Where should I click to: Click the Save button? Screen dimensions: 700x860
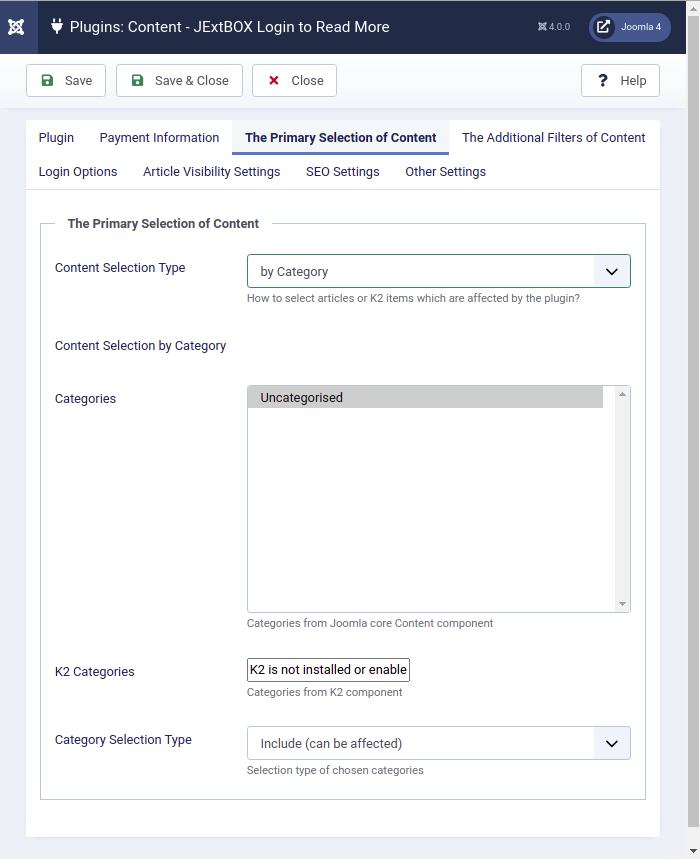(66, 81)
